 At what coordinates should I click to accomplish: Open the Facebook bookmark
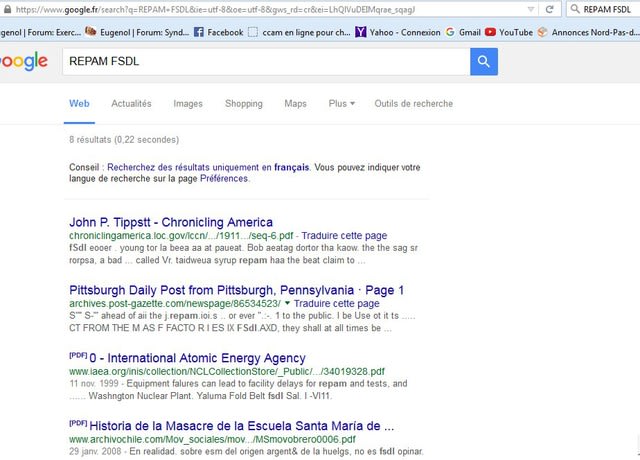click(x=218, y=32)
